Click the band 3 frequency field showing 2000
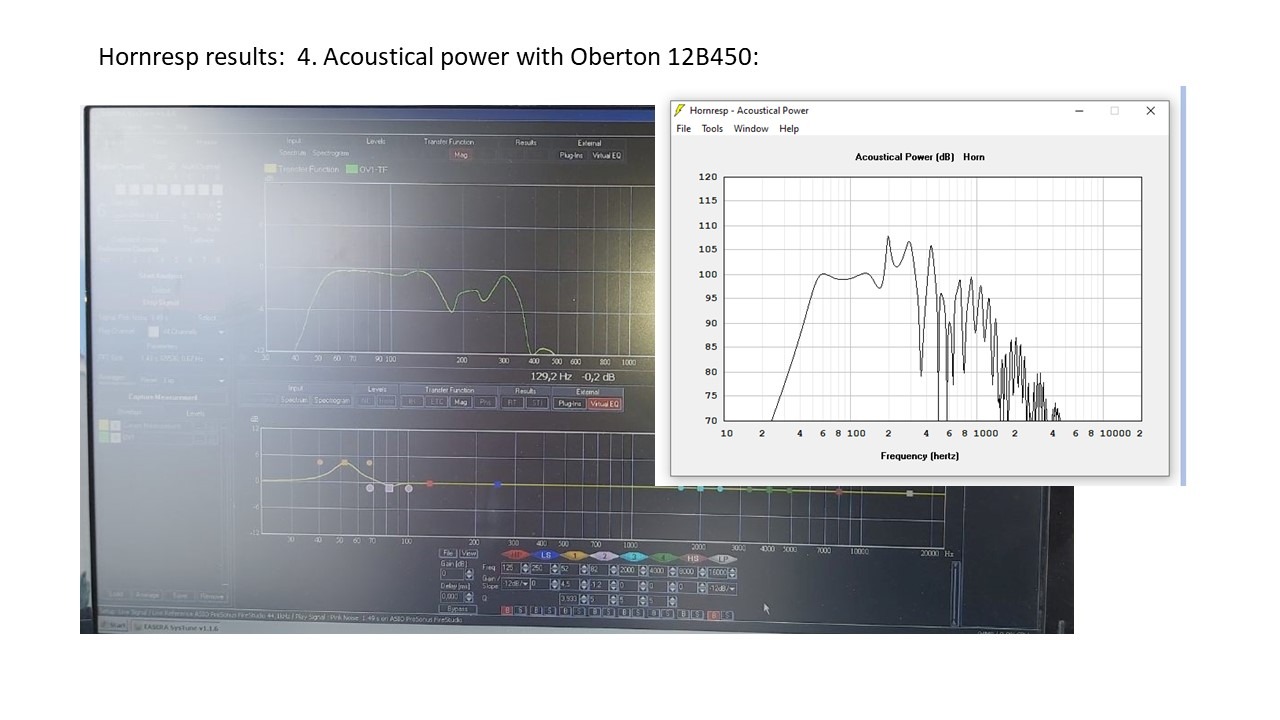 click(628, 569)
